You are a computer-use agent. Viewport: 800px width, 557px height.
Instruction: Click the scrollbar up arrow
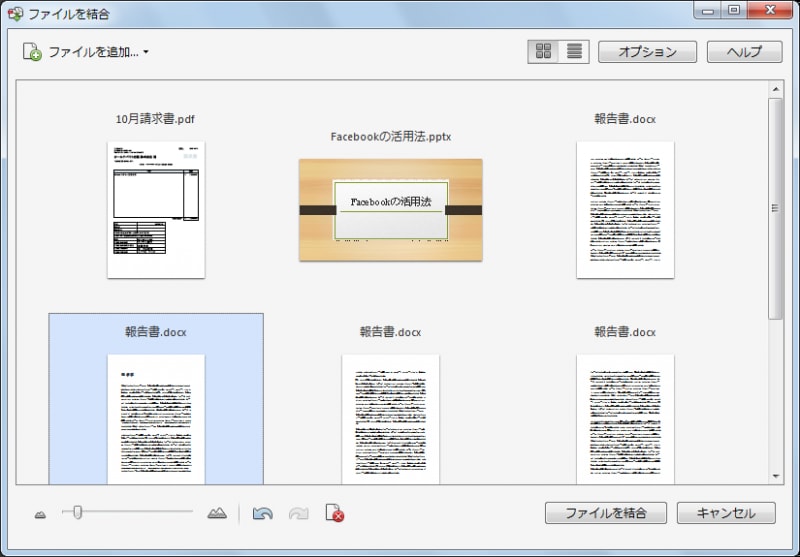(x=776, y=89)
